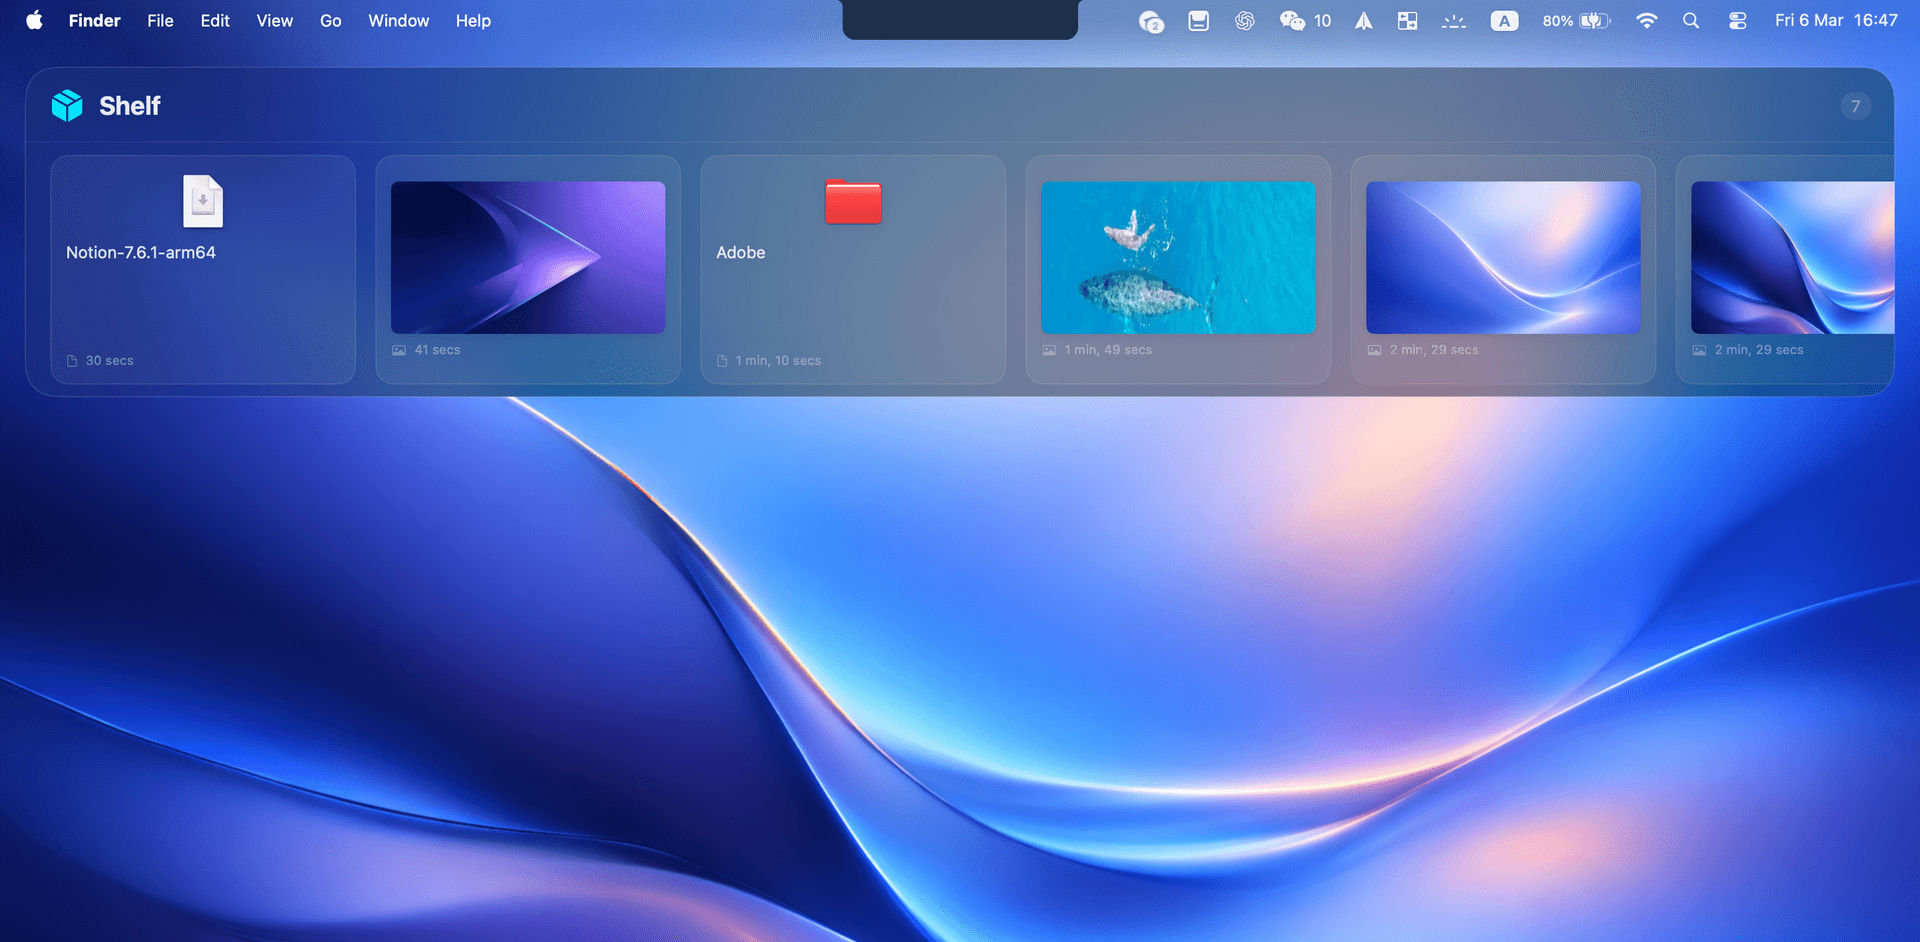Select the whale photo thumbnail in Shelf

(x=1178, y=257)
